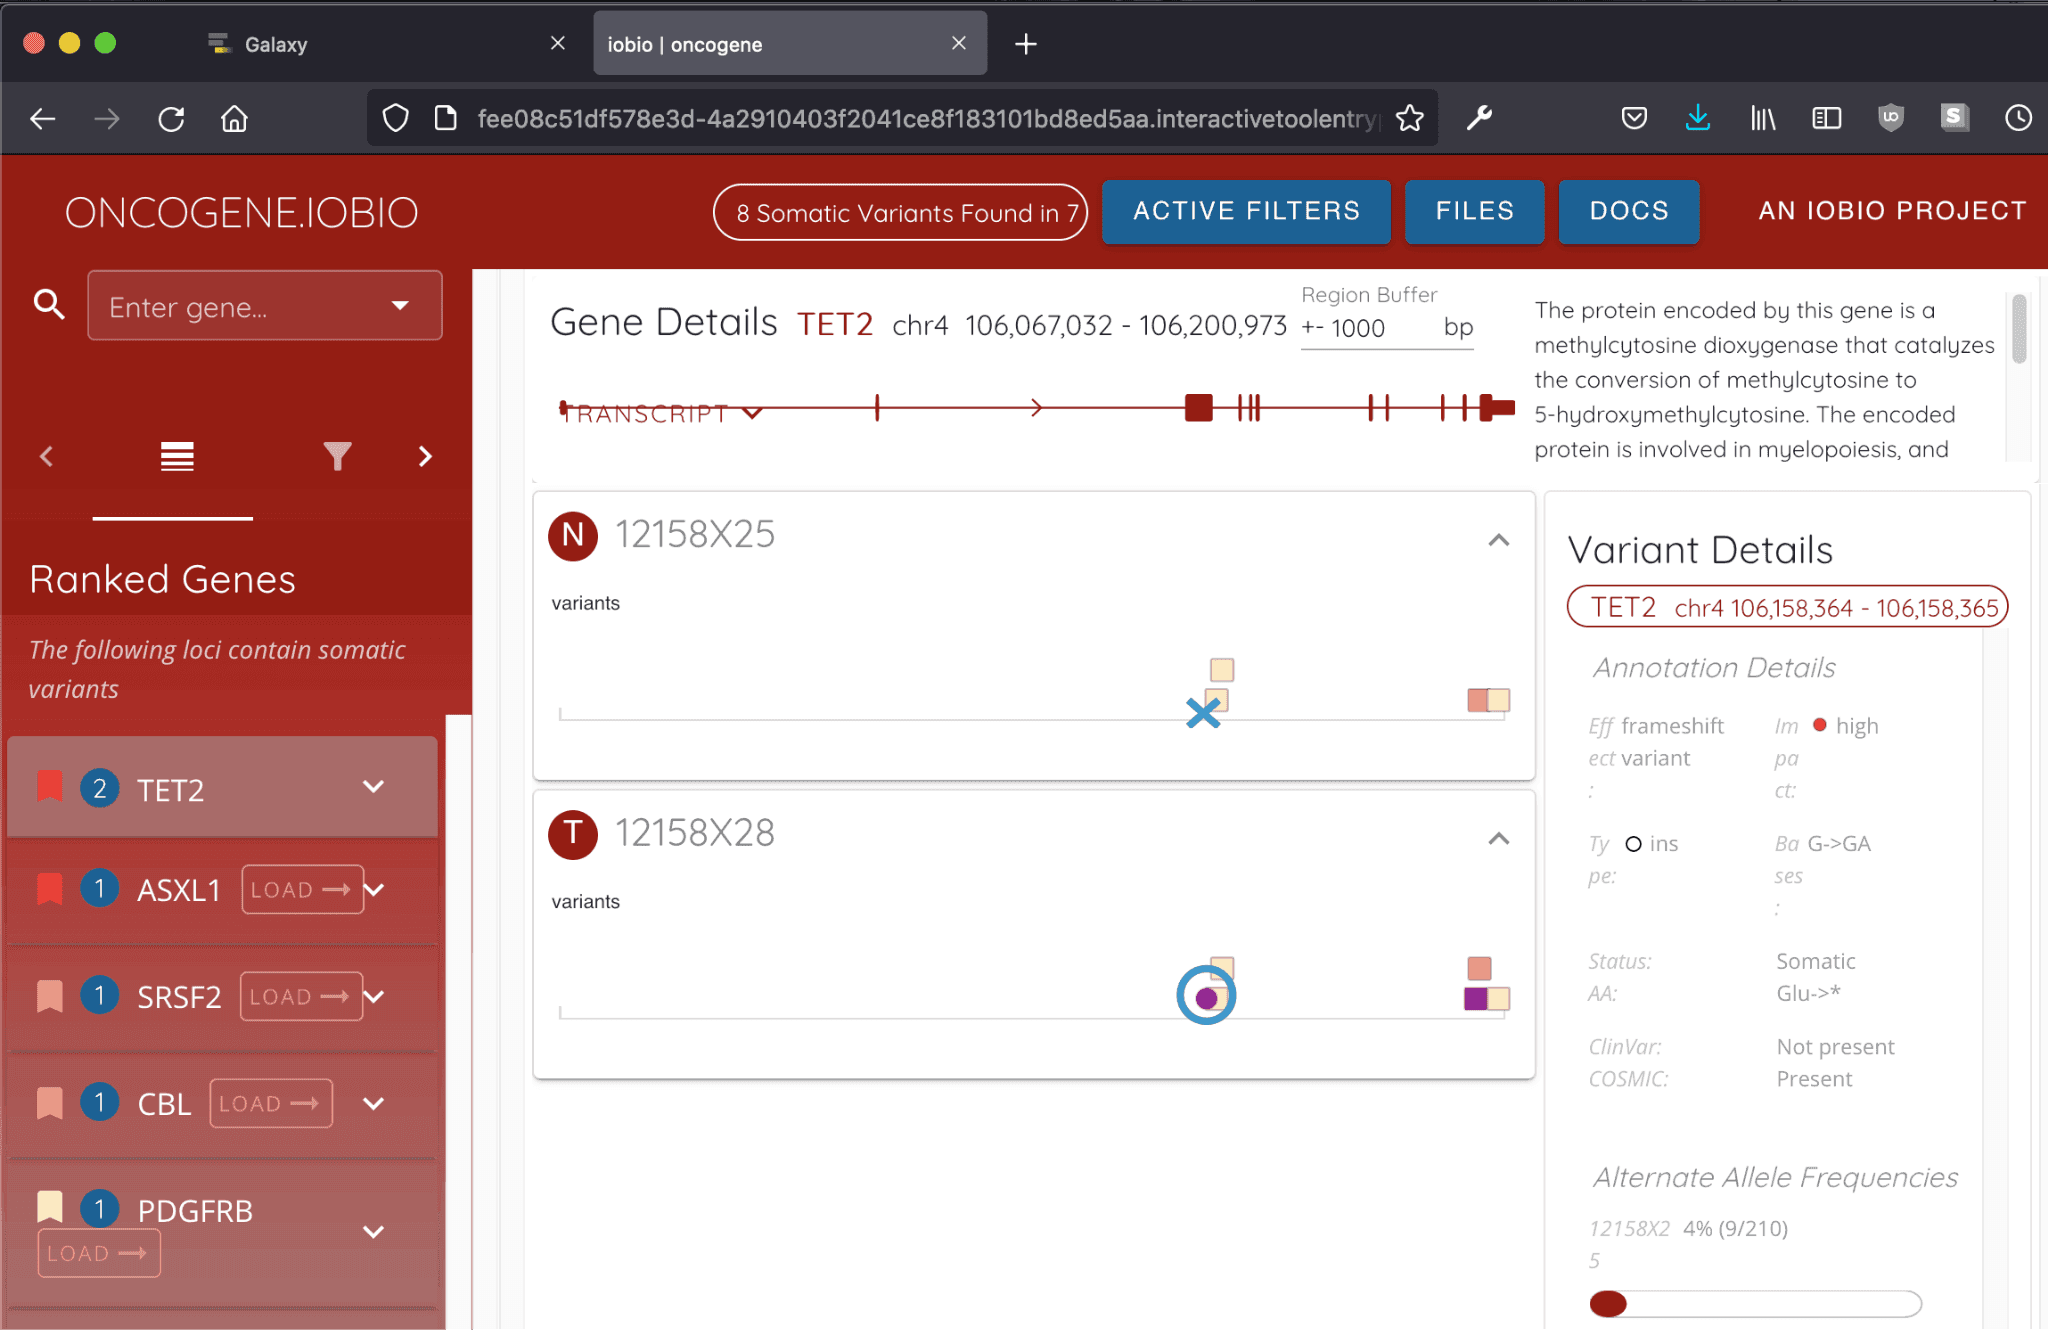Save page to Pocket icon

point(1634,118)
